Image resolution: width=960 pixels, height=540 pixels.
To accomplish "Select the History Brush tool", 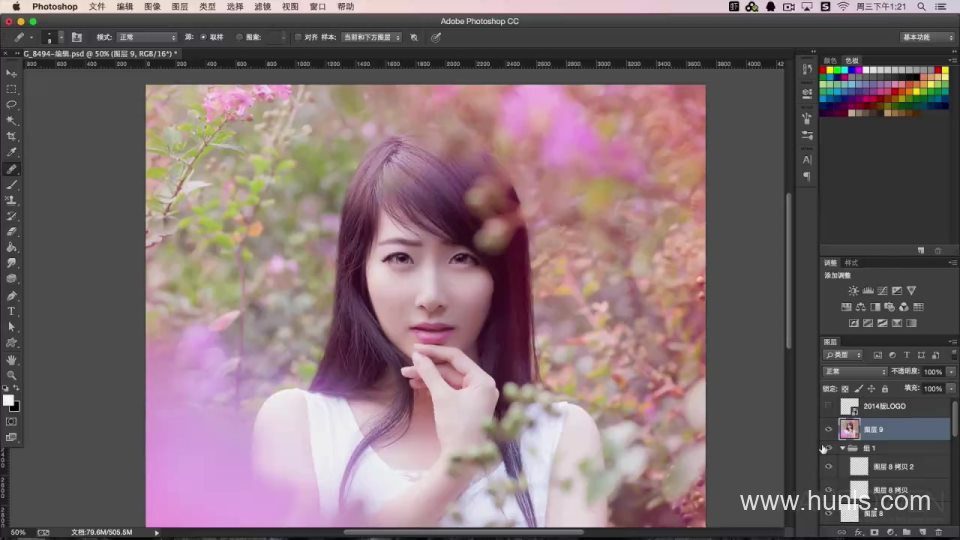I will click(11, 216).
